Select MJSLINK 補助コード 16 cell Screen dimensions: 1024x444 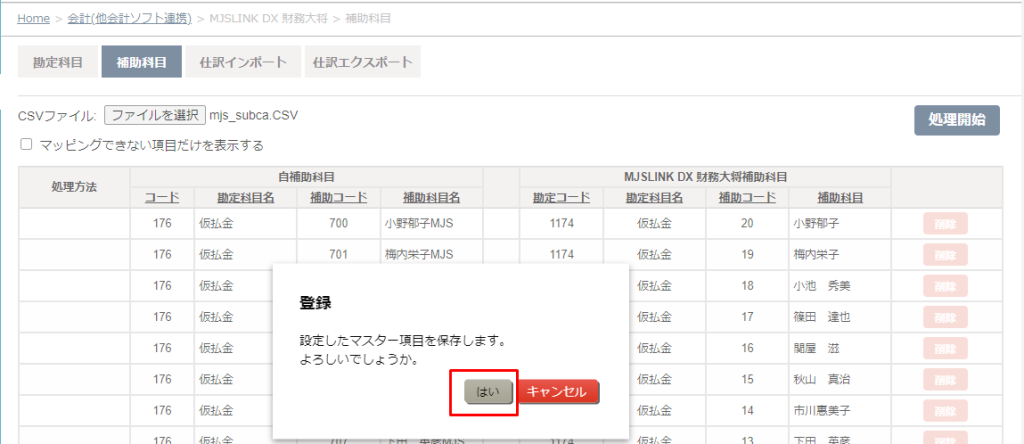pyautogui.click(x=747, y=348)
